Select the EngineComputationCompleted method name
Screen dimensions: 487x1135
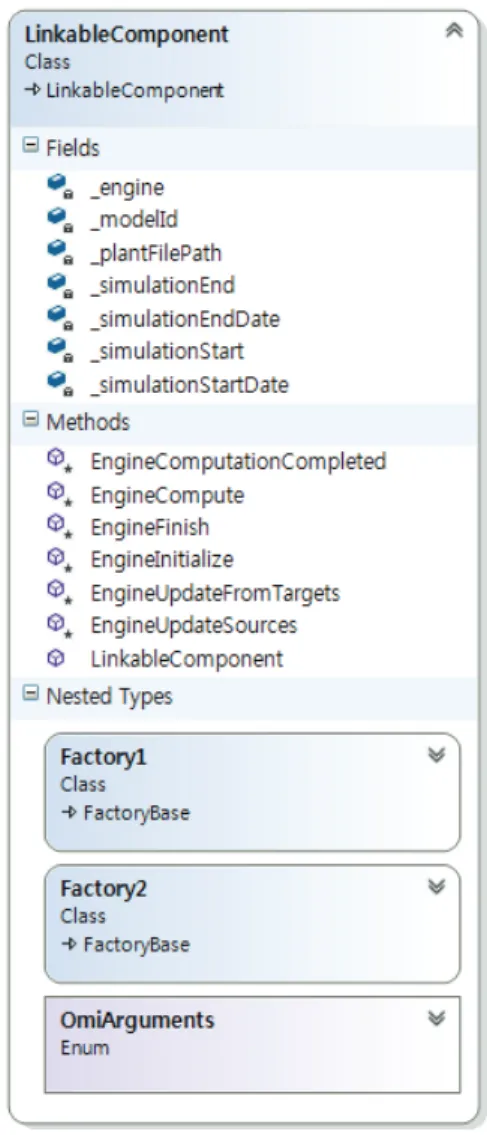[238, 462]
